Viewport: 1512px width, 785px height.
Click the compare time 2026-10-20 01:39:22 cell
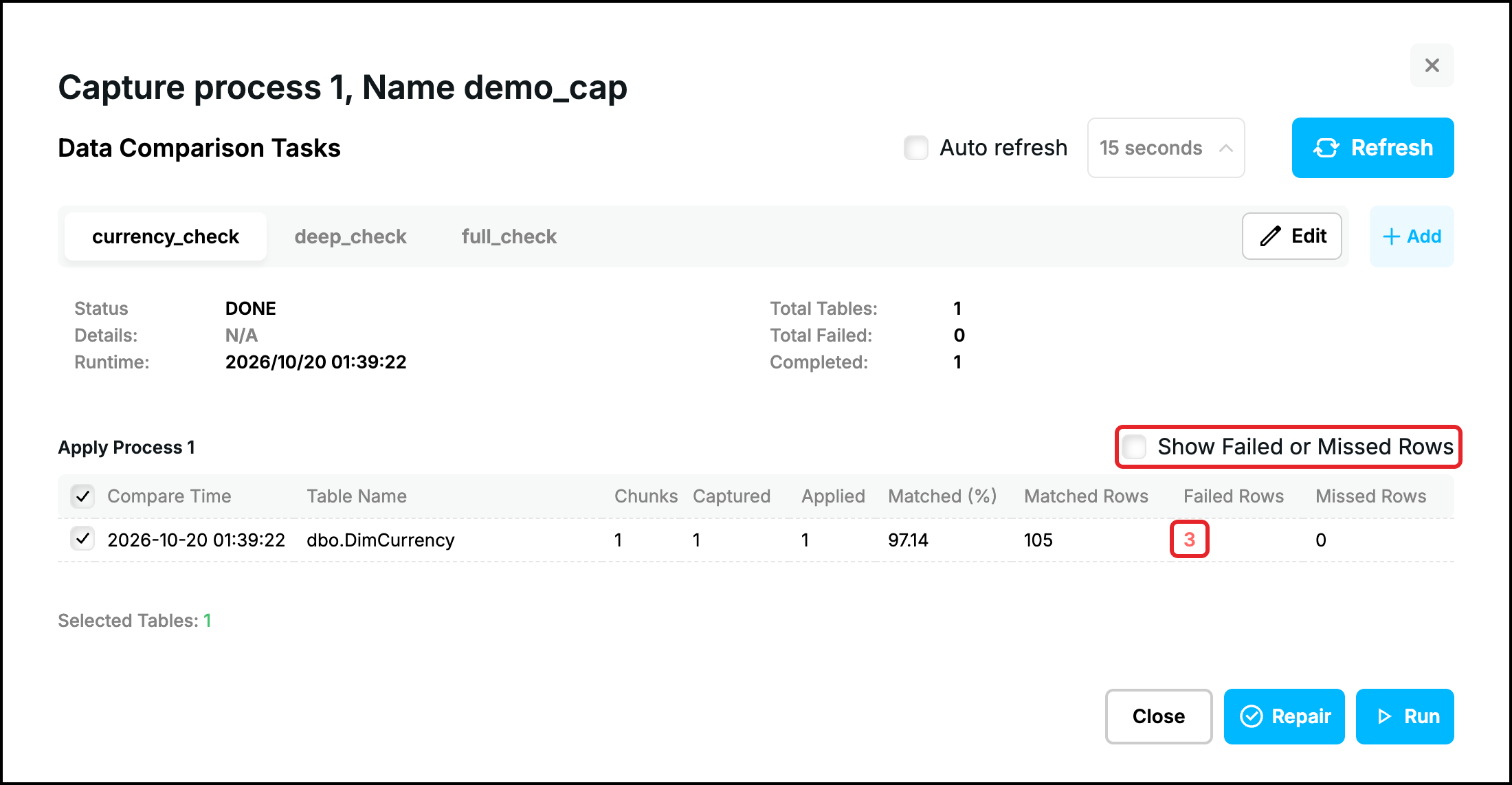[x=196, y=540]
